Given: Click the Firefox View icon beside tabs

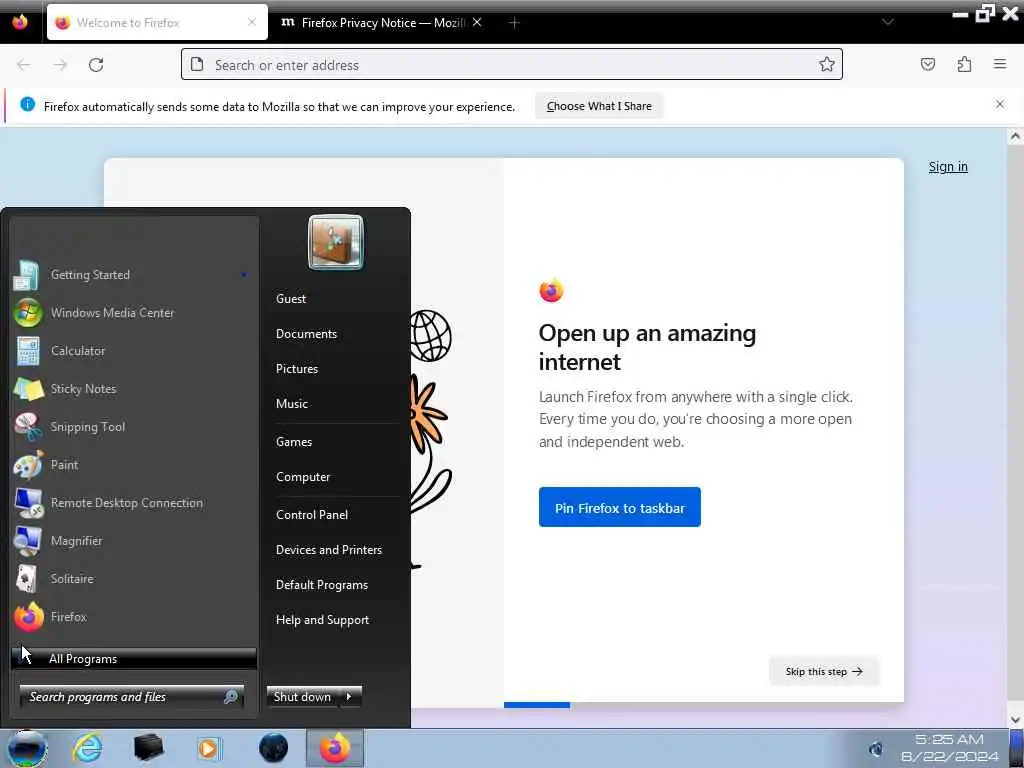Looking at the screenshot, I should pyautogui.click(x=20, y=22).
